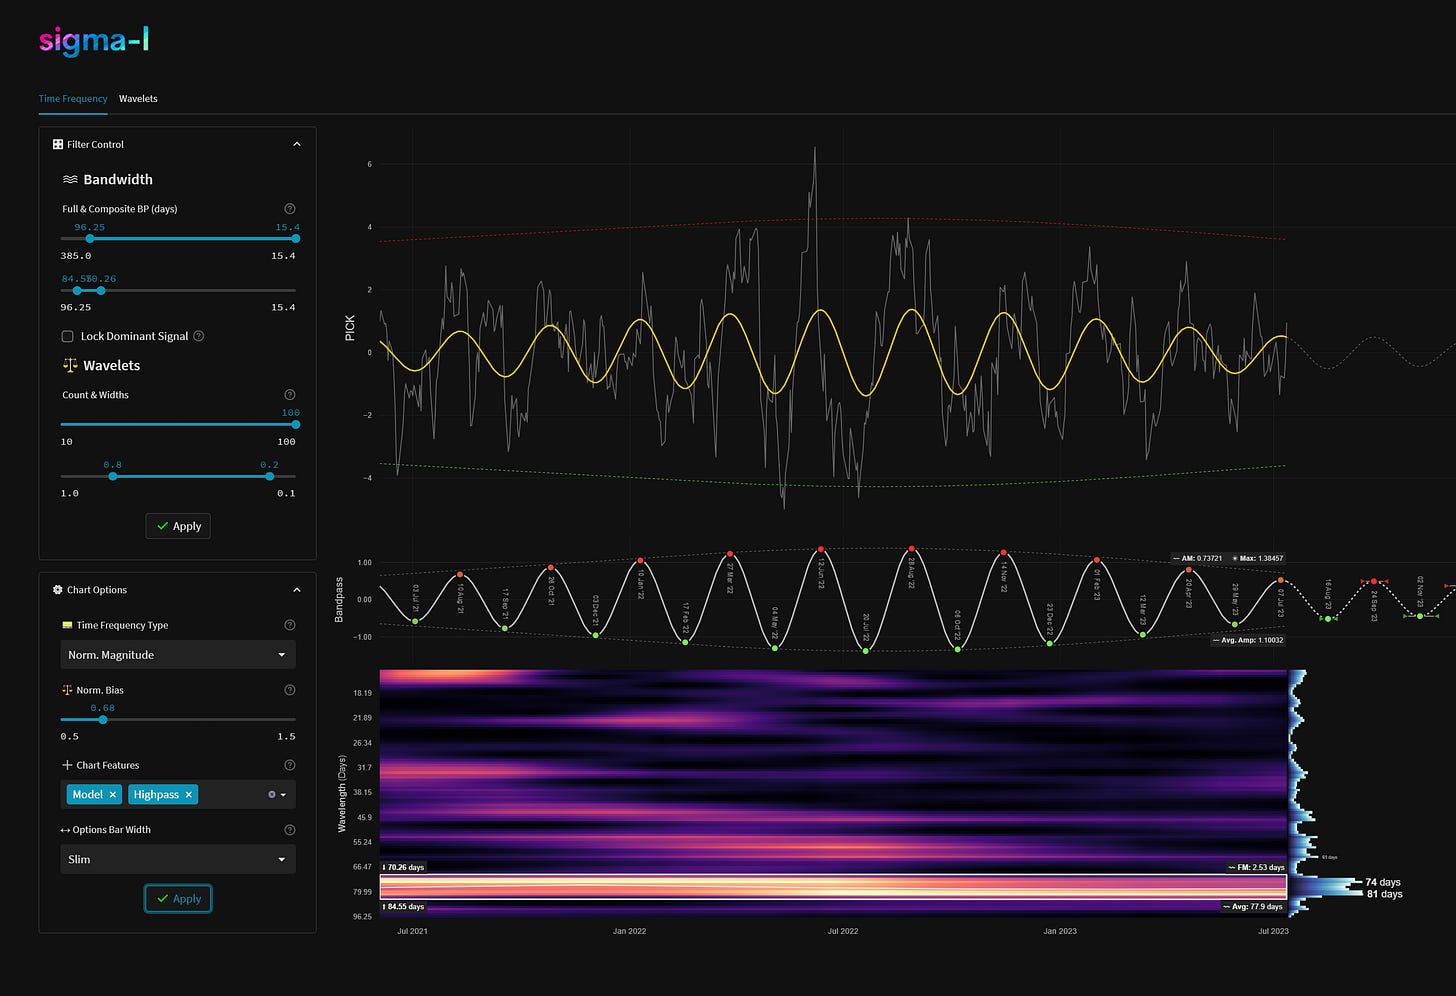The image size is (1456, 996).
Task: Click the 12 Jun 22 bandpass peak marker
Action: [x=821, y=549]
